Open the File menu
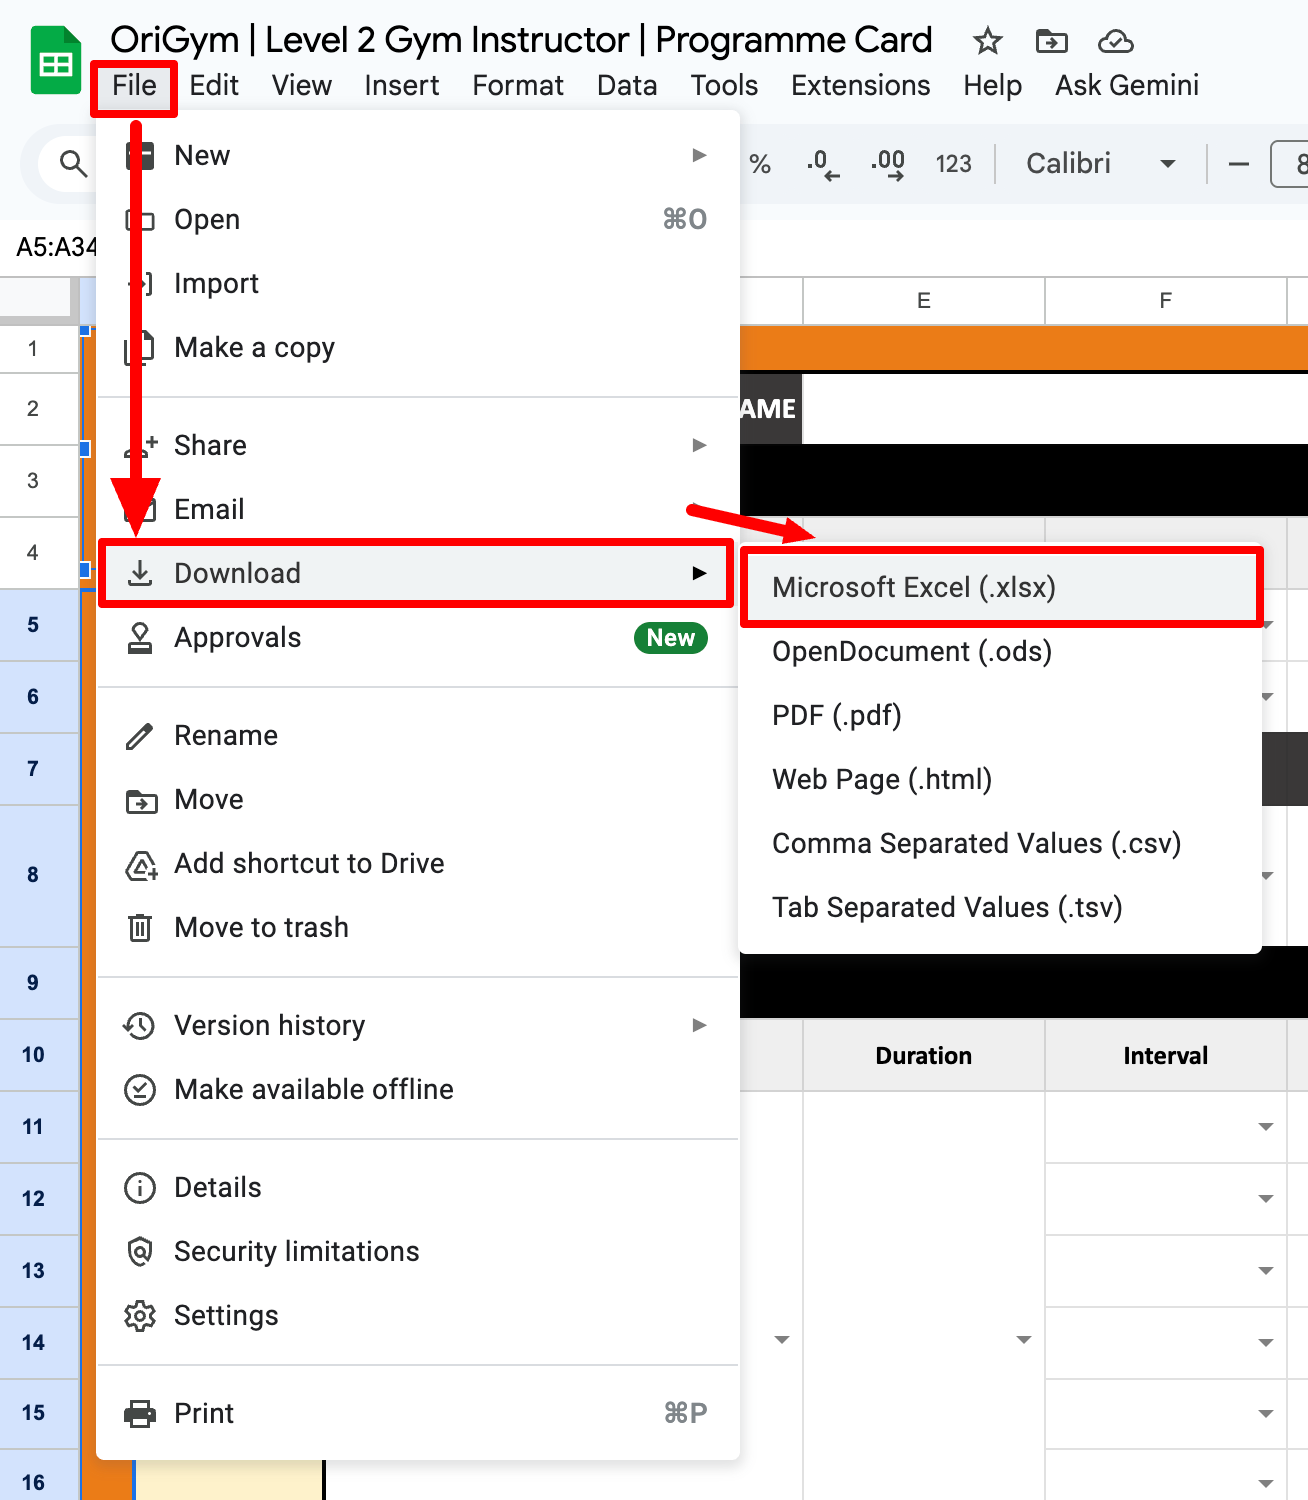This screenshot has height=1500, width=1308. 134,86
